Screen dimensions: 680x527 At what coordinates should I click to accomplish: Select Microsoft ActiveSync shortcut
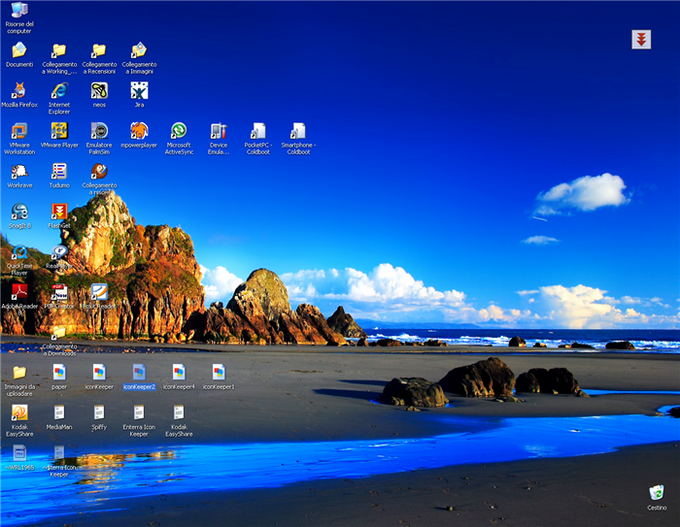pos(179,131)
